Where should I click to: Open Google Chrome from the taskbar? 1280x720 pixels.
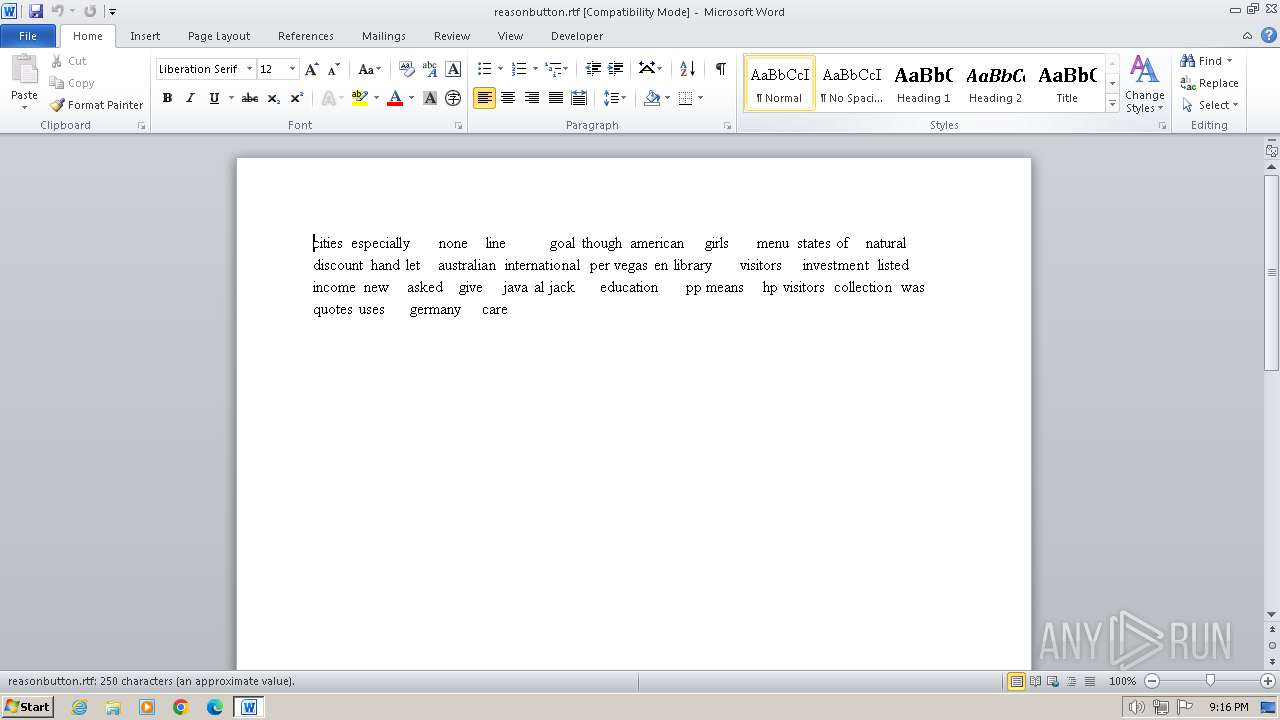coord(181,707)
